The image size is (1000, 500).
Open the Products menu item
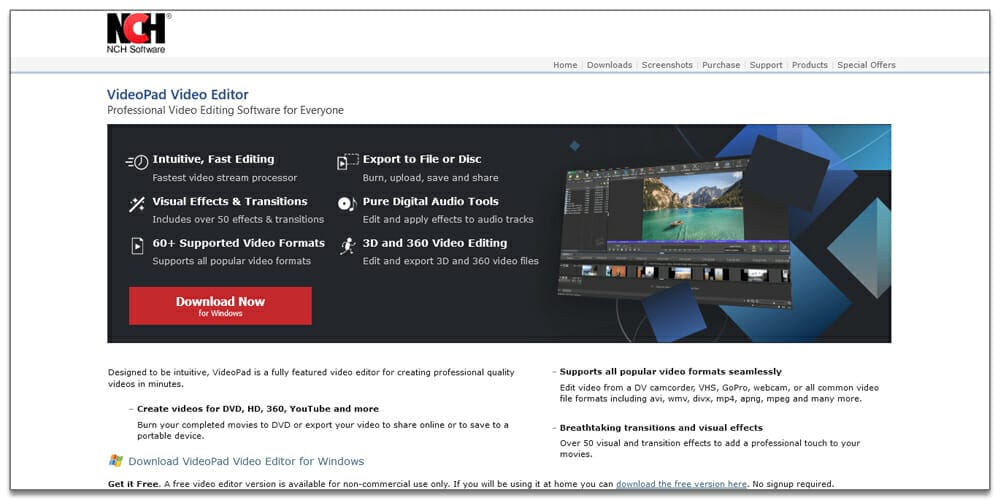coord(810,65)
